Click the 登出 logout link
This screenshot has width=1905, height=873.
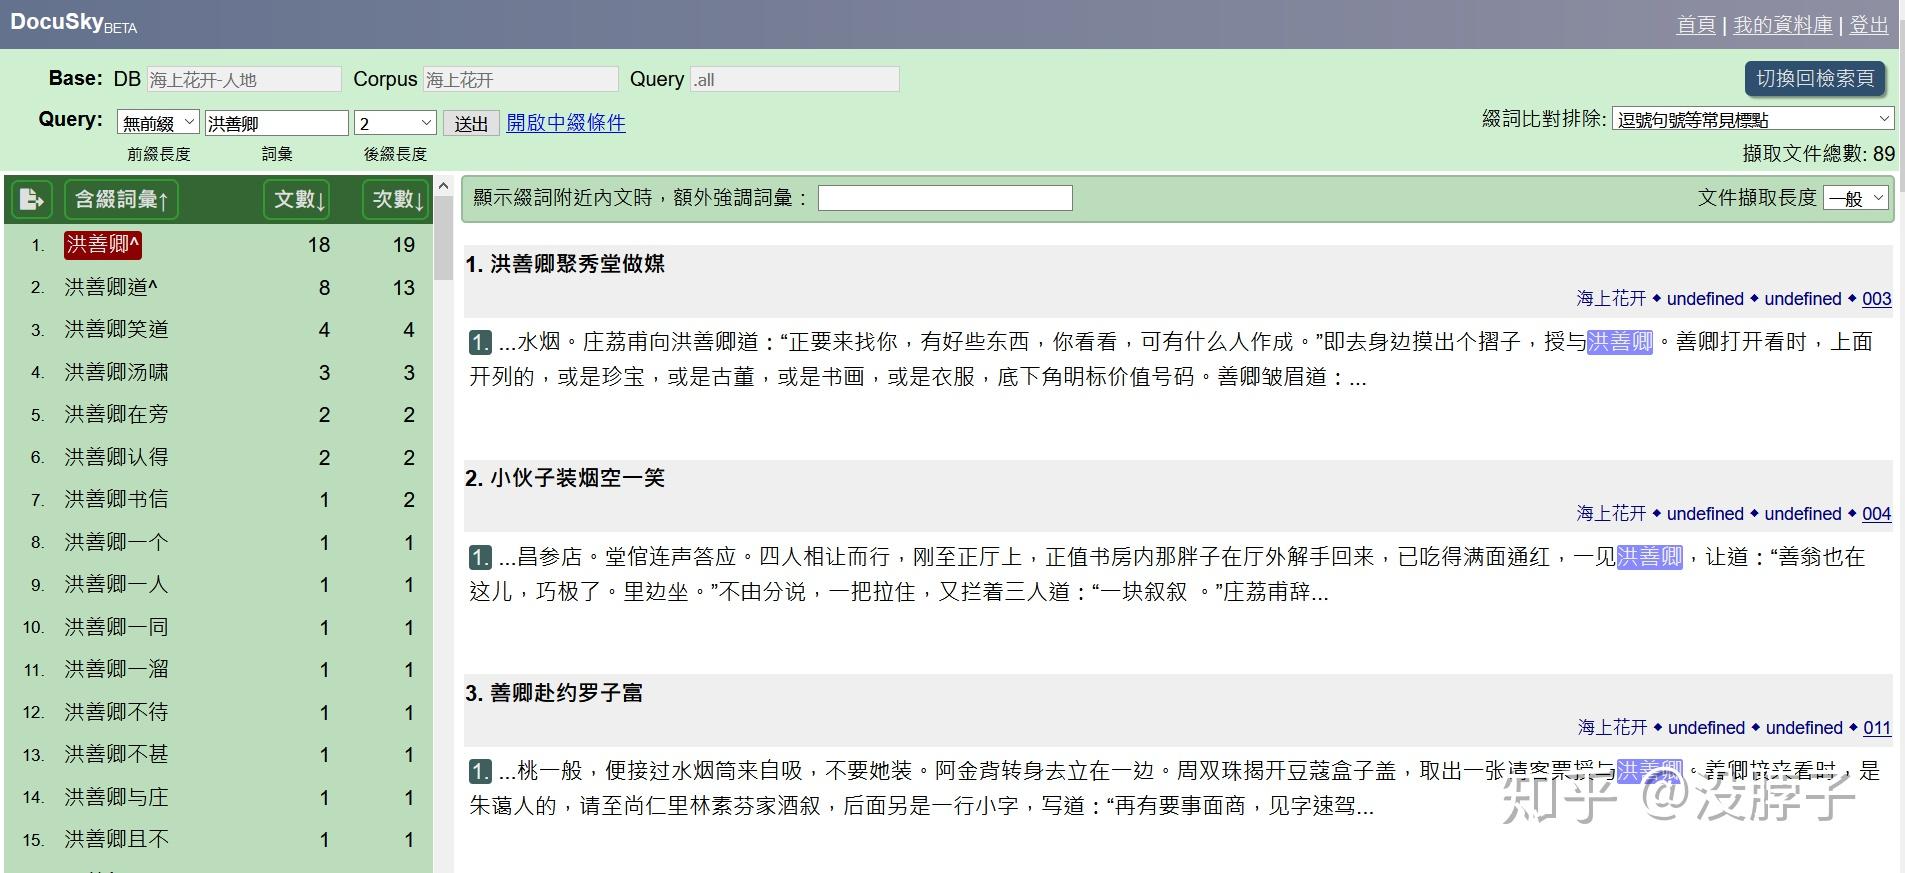1869,25
